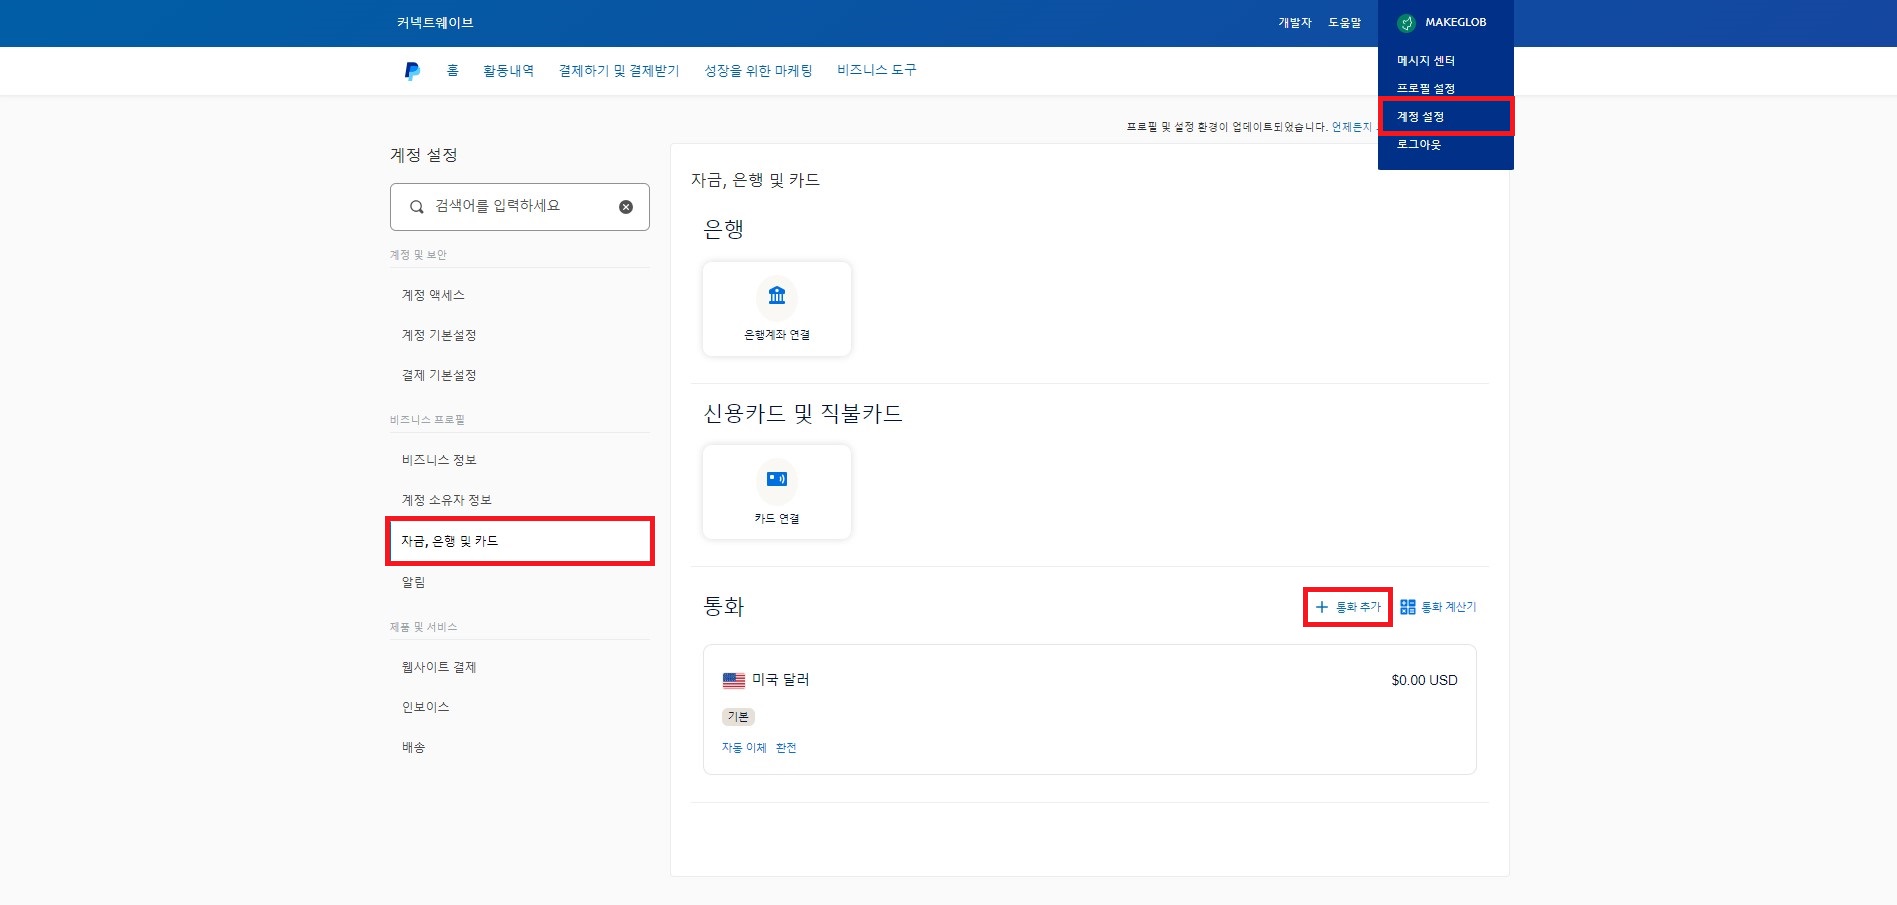The height and width of the screenshot is (905, 1897).
Task: Click the credit card link icon
Action: pos(777,479)
